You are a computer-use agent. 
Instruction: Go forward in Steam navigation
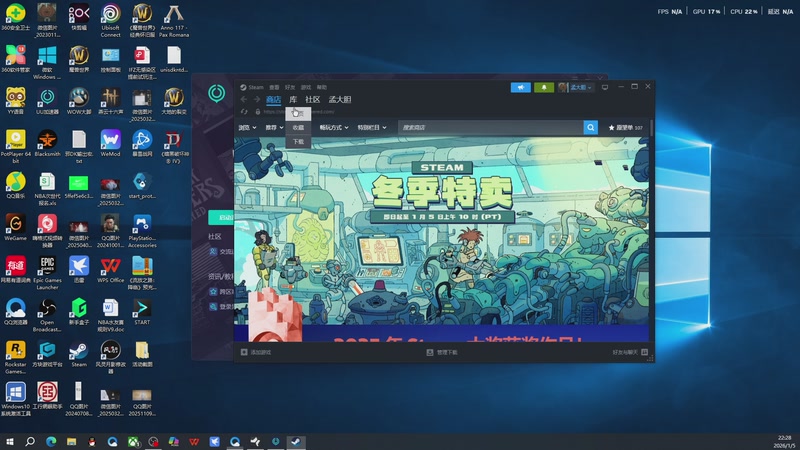click(x=257, y=99)
